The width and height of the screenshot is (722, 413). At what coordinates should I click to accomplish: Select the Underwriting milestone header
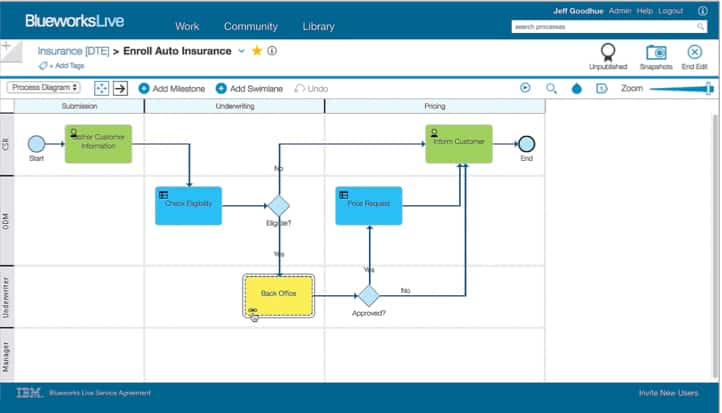click(x=235, y=106)
